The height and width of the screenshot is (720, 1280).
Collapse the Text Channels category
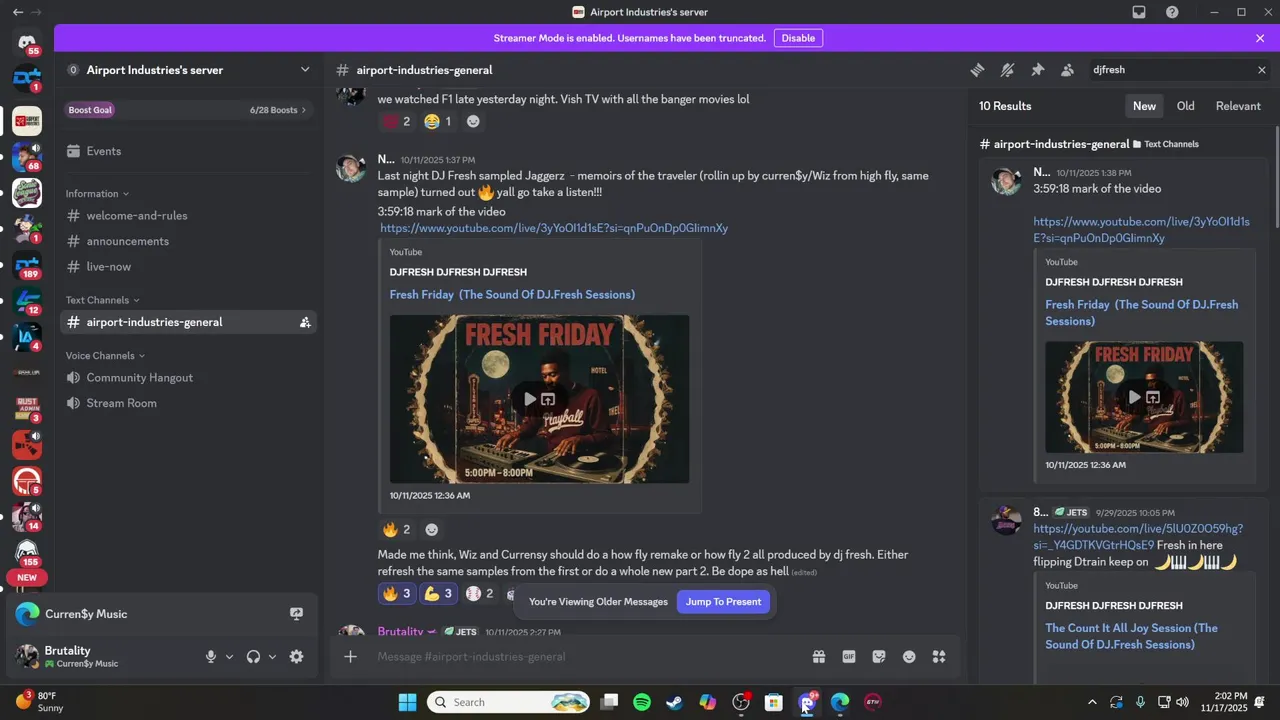coord(103,300)
